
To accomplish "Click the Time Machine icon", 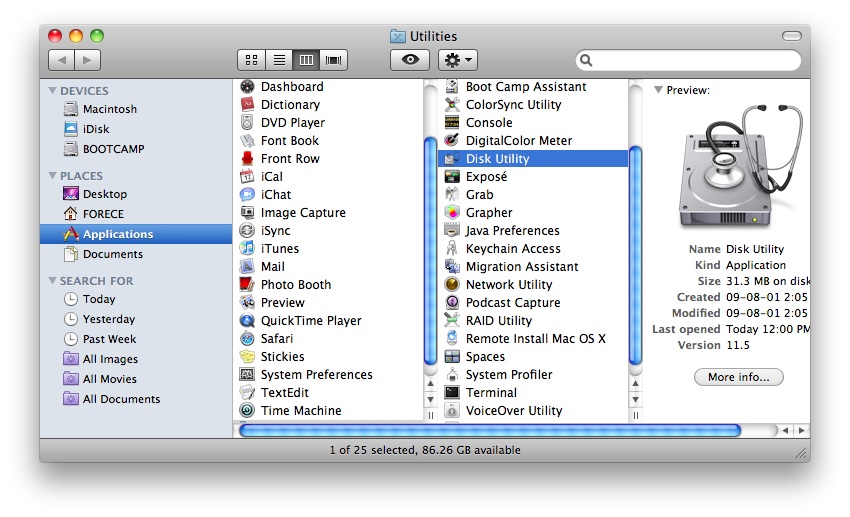I will click(x=247, y=410).
